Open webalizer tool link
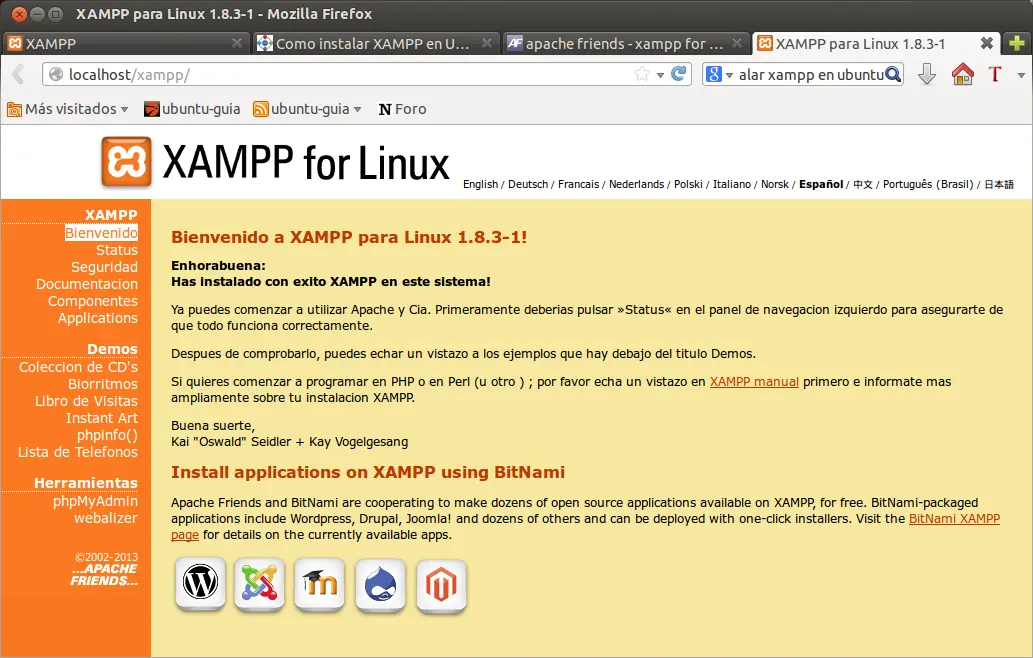This screenshot has height=658, width=1033. 106,518
